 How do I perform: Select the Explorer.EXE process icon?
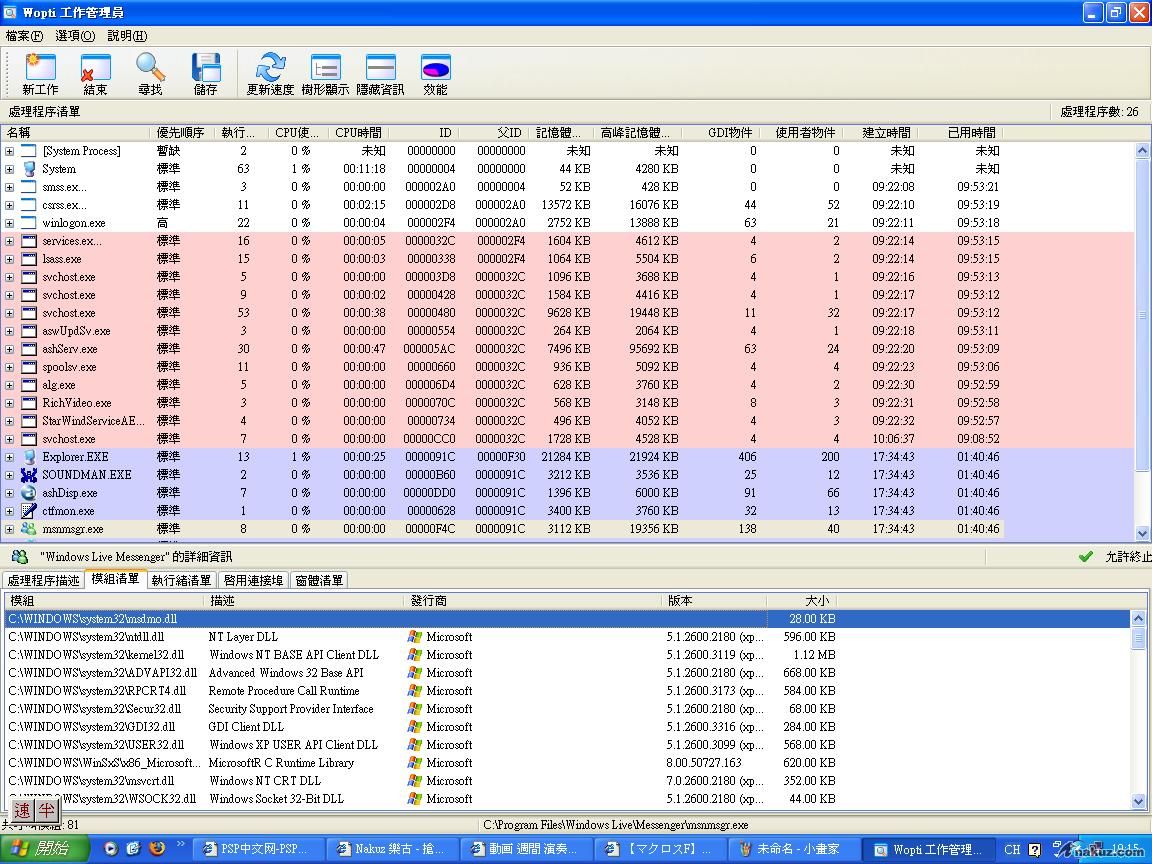tap(29, 457)
